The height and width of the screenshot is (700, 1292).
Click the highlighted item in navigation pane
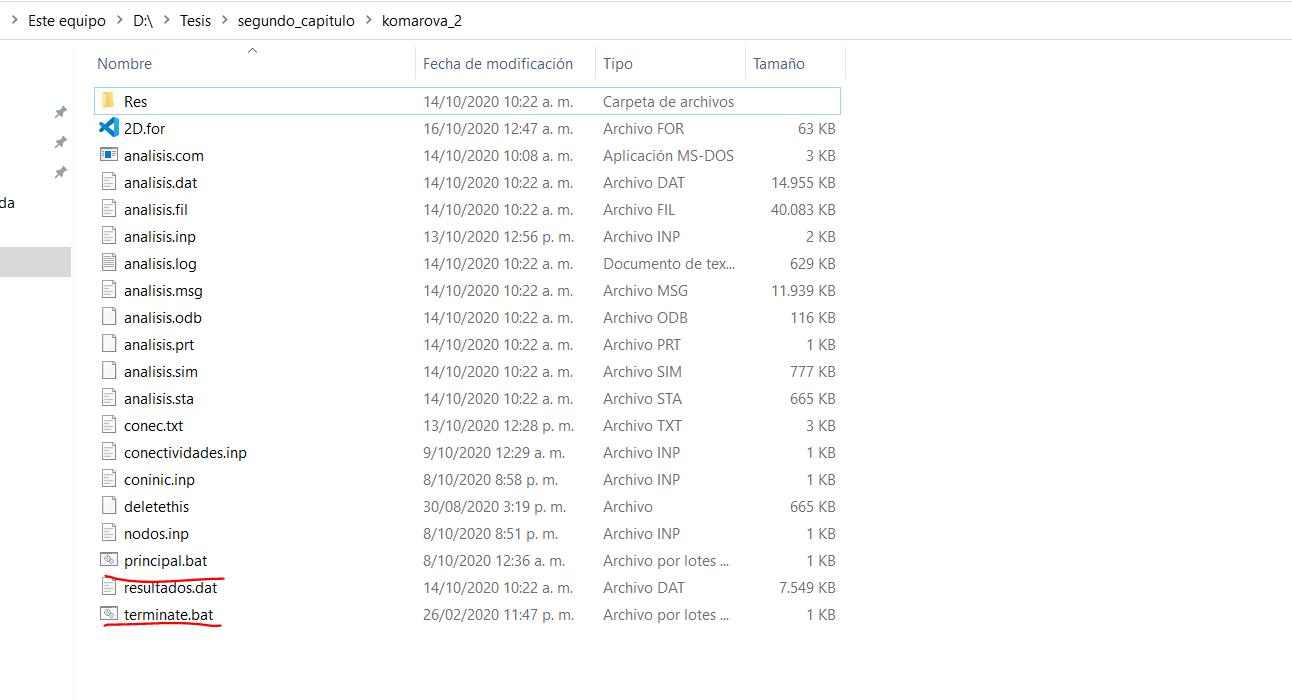pyautogui.click(x=35, y=261)
